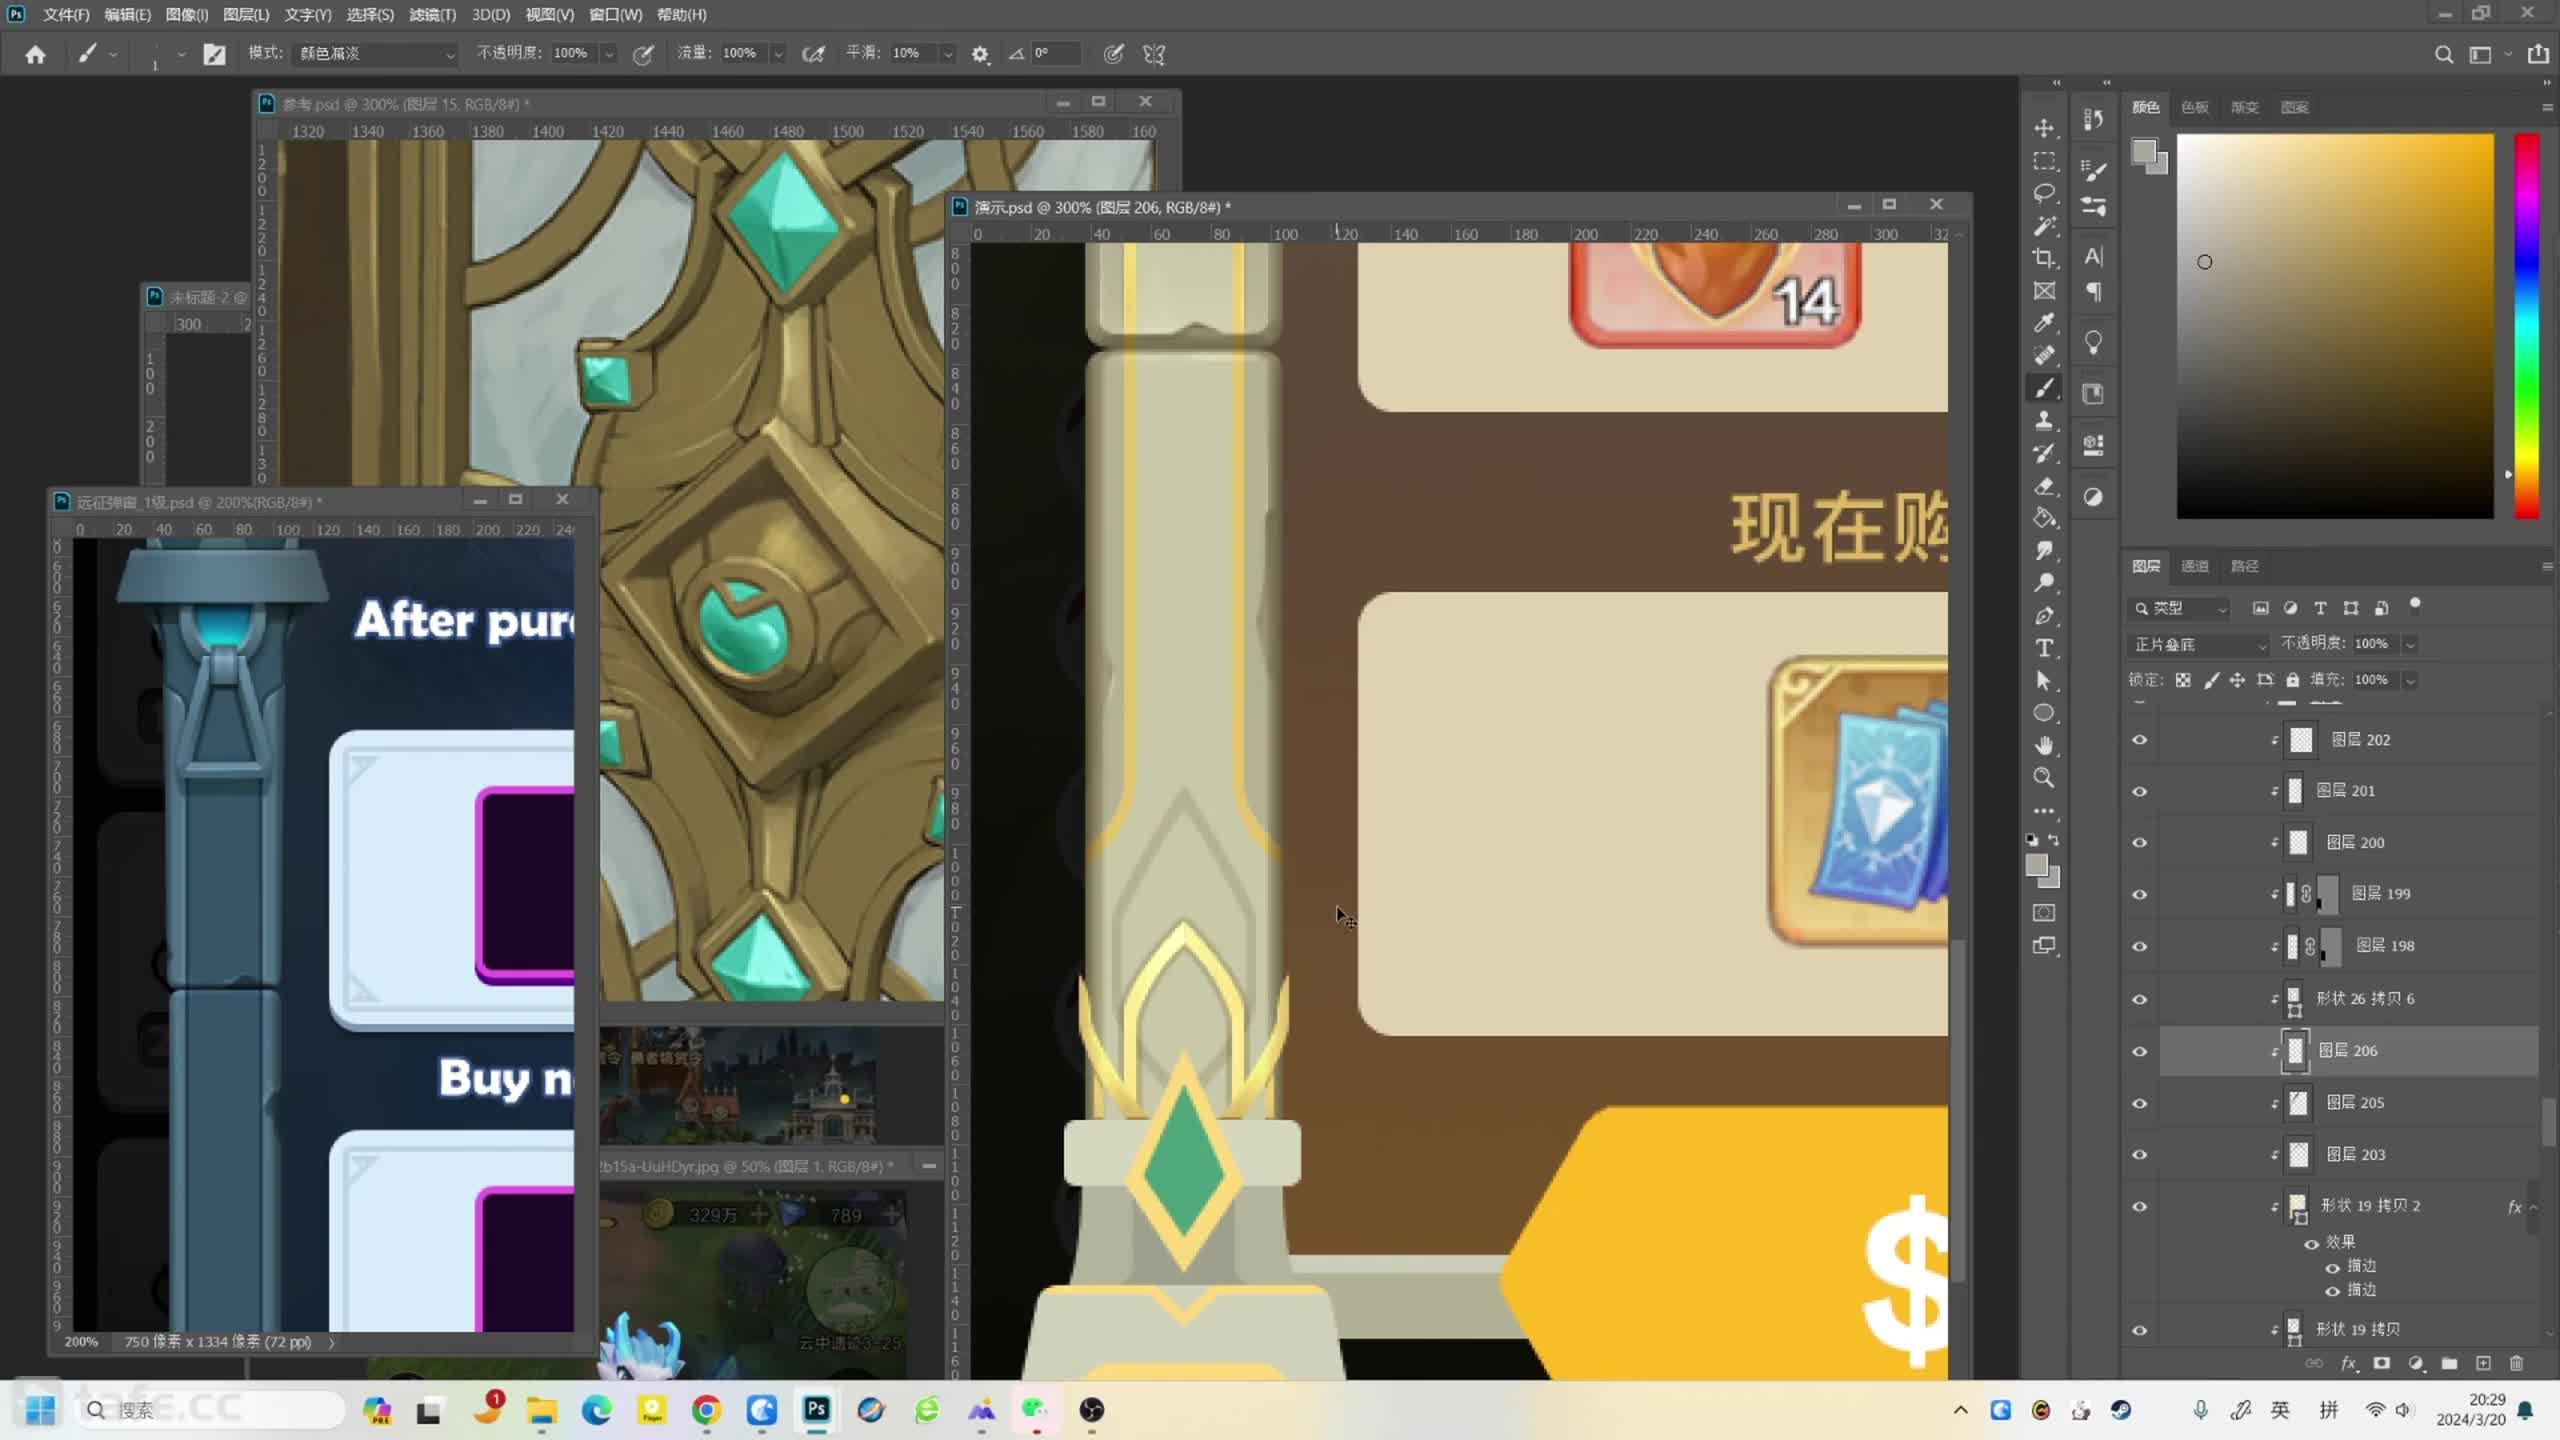Select the Hand tool
Image resolution: width=2560 pixels, height=1440 pixels.
(x=2044, y=746)
